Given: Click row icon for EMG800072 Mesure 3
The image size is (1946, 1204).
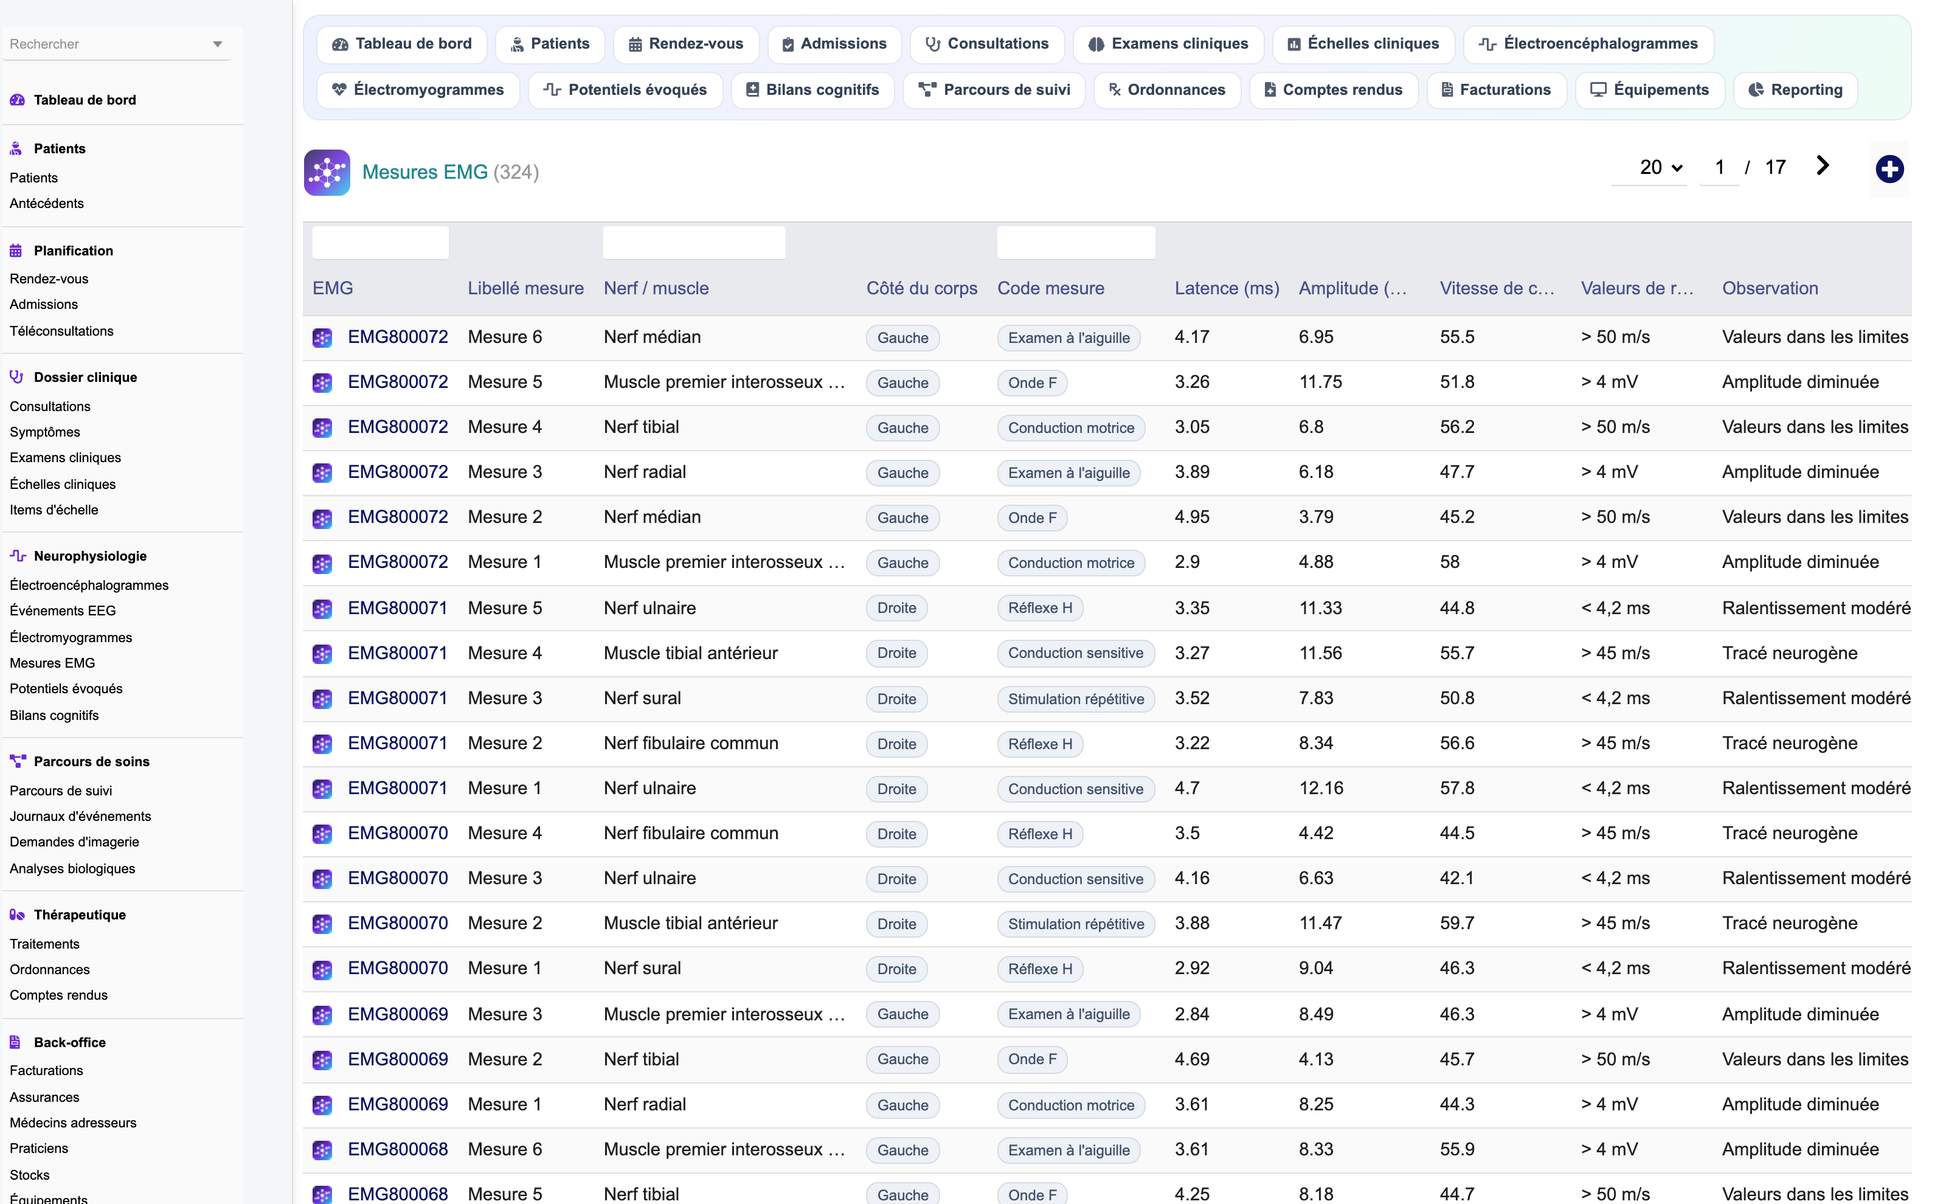Looking at the screenshot, I should (x=322, y=473).
